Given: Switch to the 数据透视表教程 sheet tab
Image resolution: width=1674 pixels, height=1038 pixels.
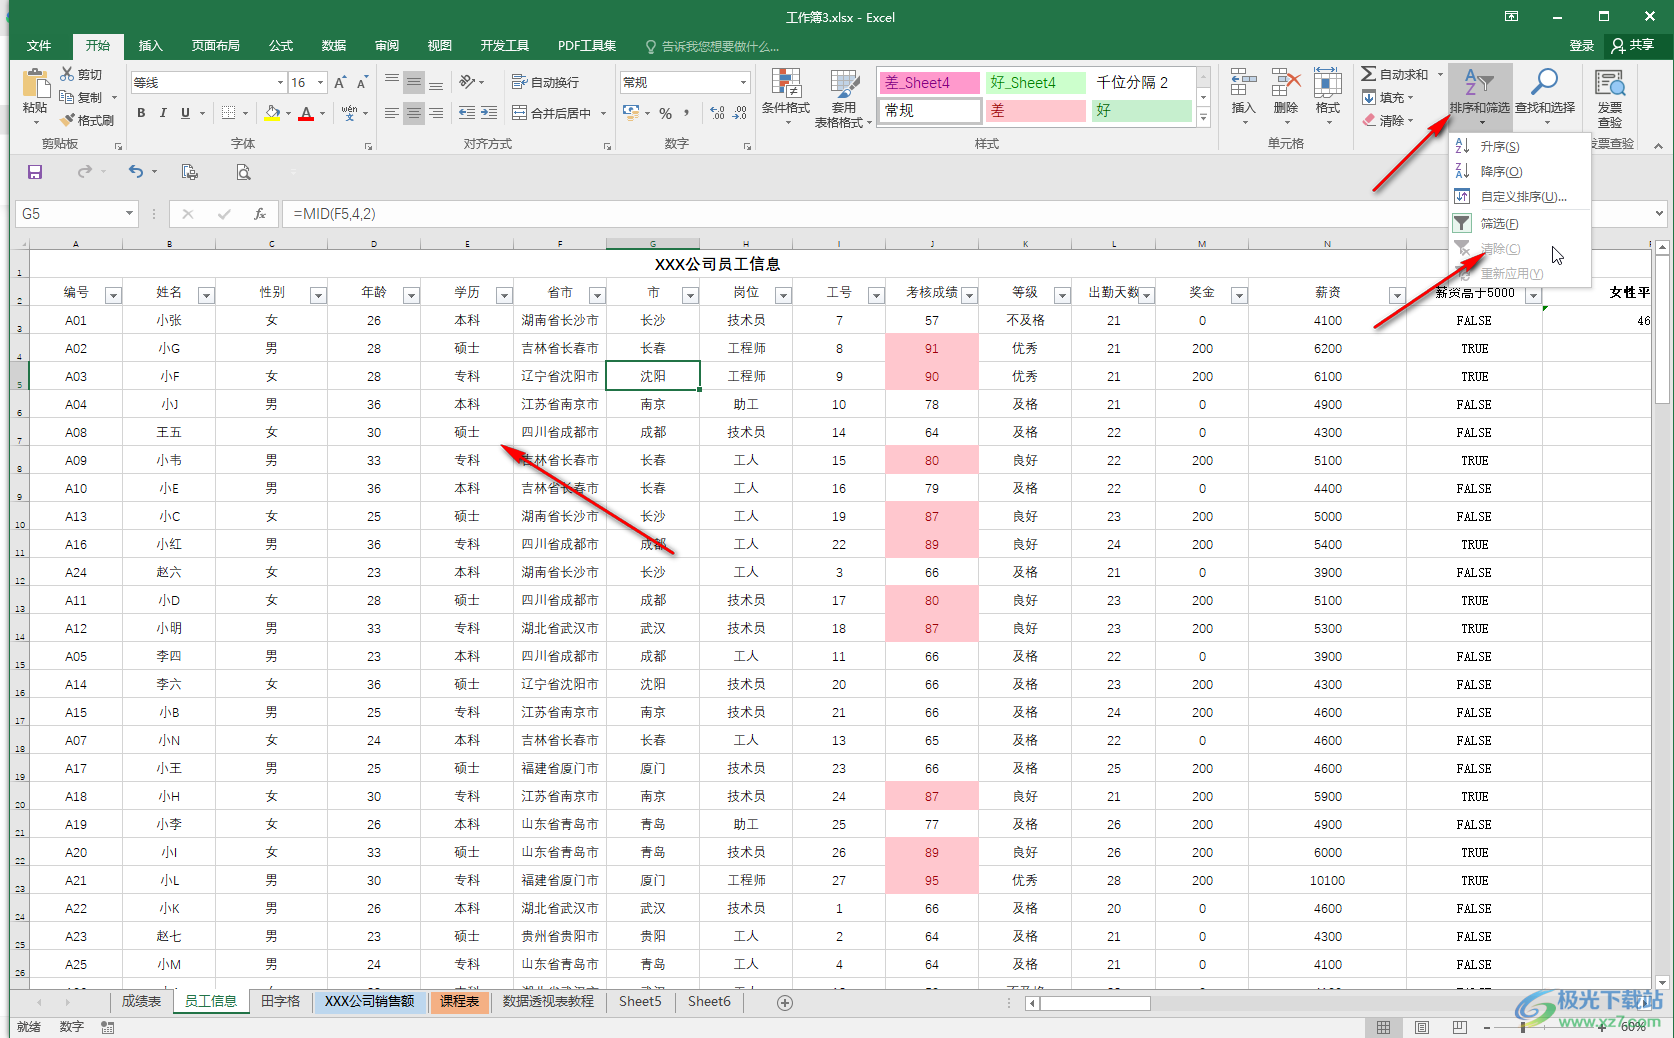Looking at the screenshot, I should coord(548,1001).
